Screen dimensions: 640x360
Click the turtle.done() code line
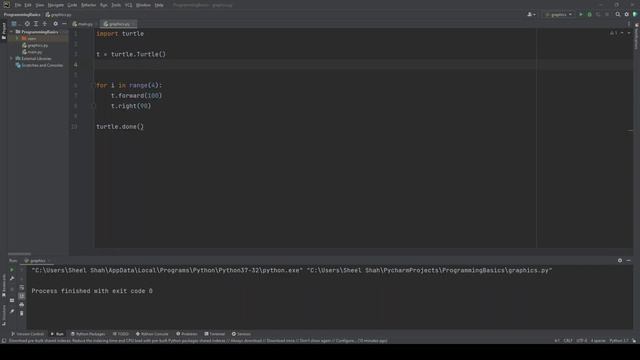click(120, 127)
